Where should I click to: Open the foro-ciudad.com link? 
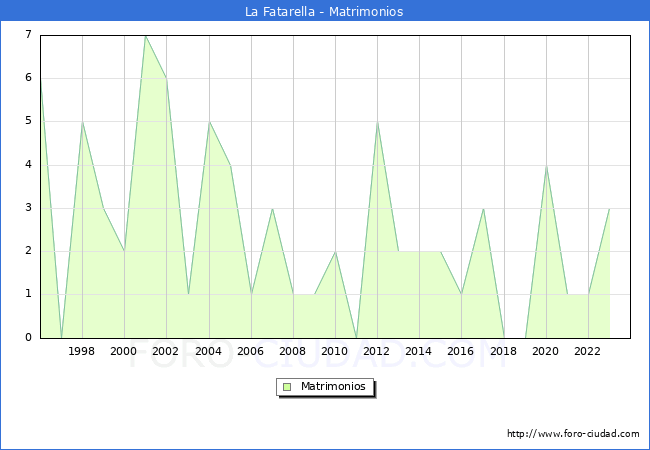point(573,434)
